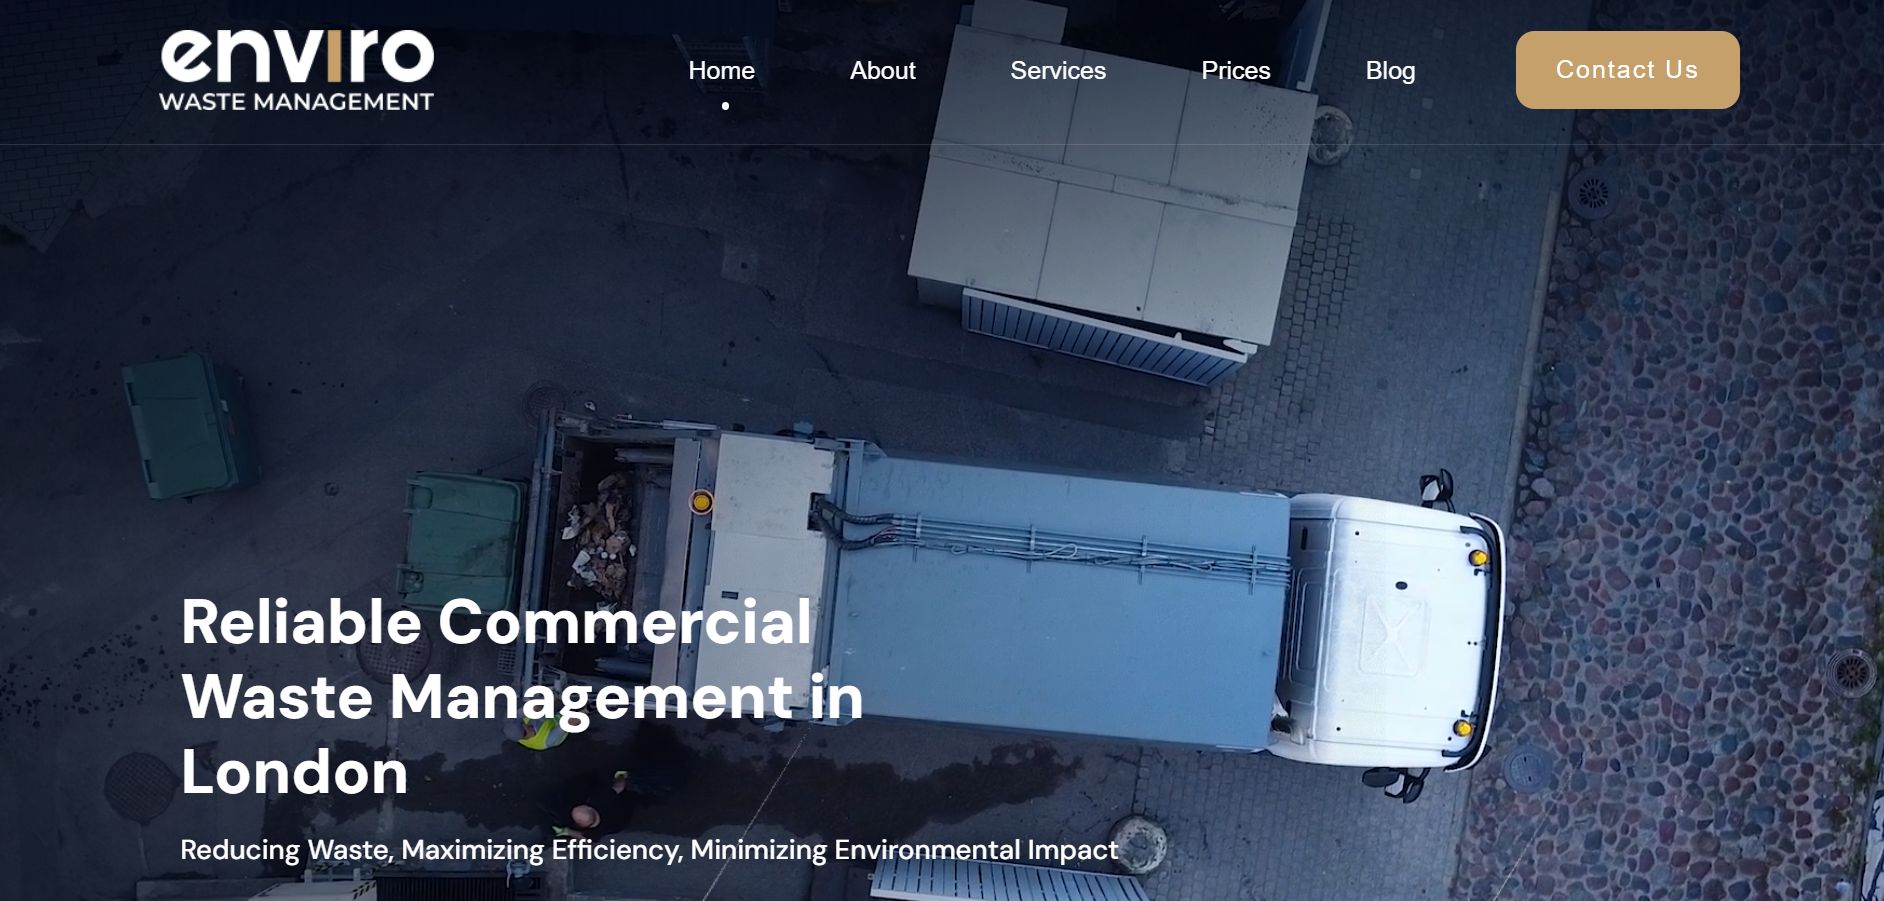Click the Enviro Waste Management logo
The image size is (1884, 901).
[296, 68]
